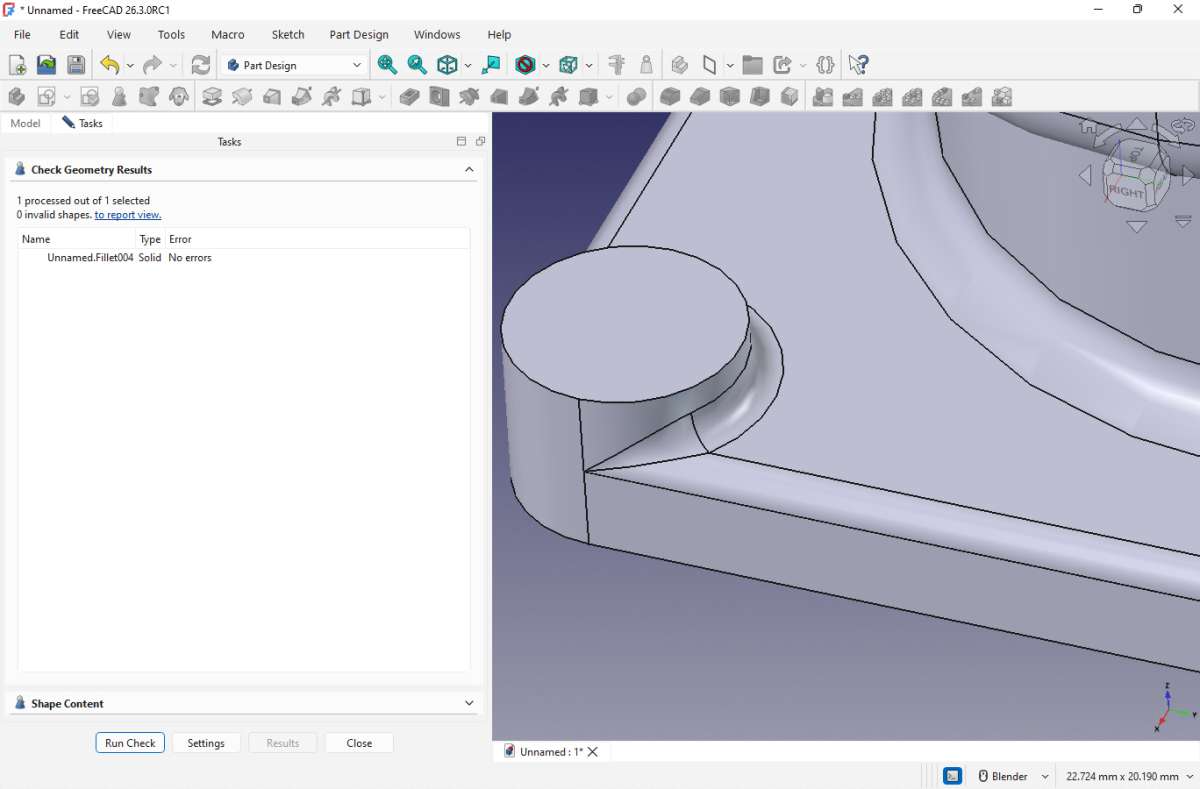This screenshot has width=1200, height=789.
Task: Click the Refresh recompute icon
Action: tap(201, 65)
